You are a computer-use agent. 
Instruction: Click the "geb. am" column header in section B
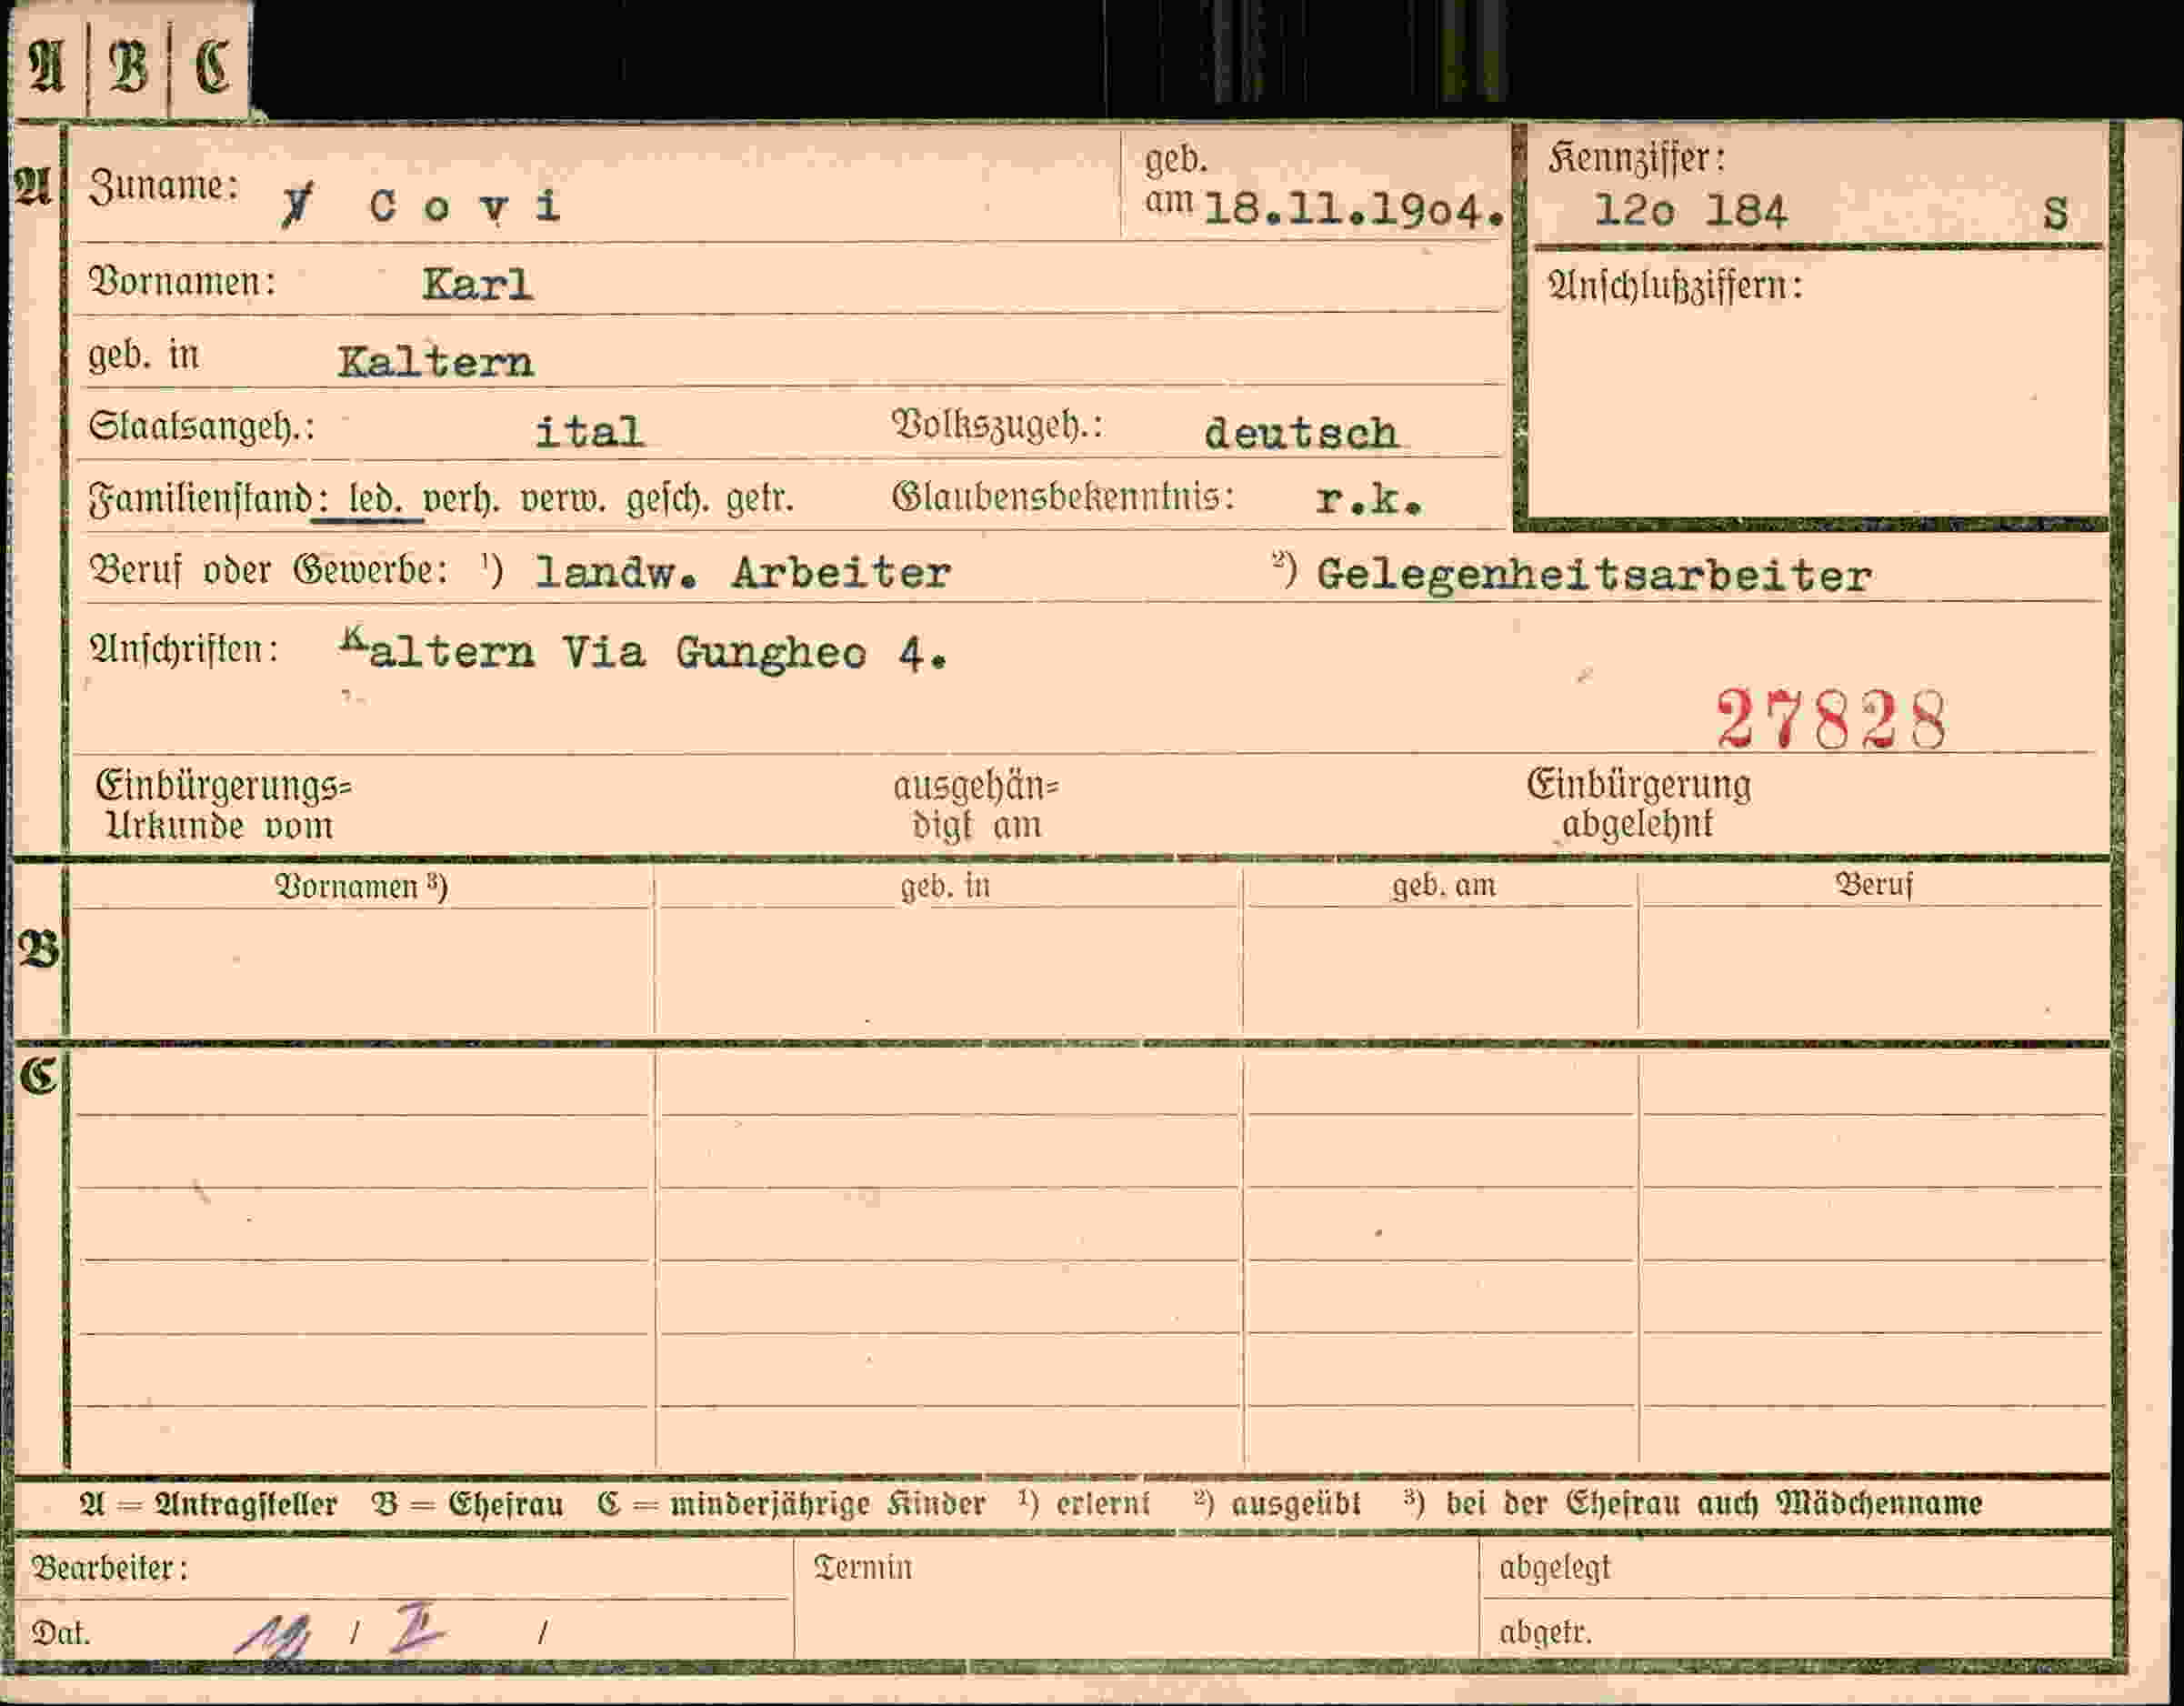1444,886
